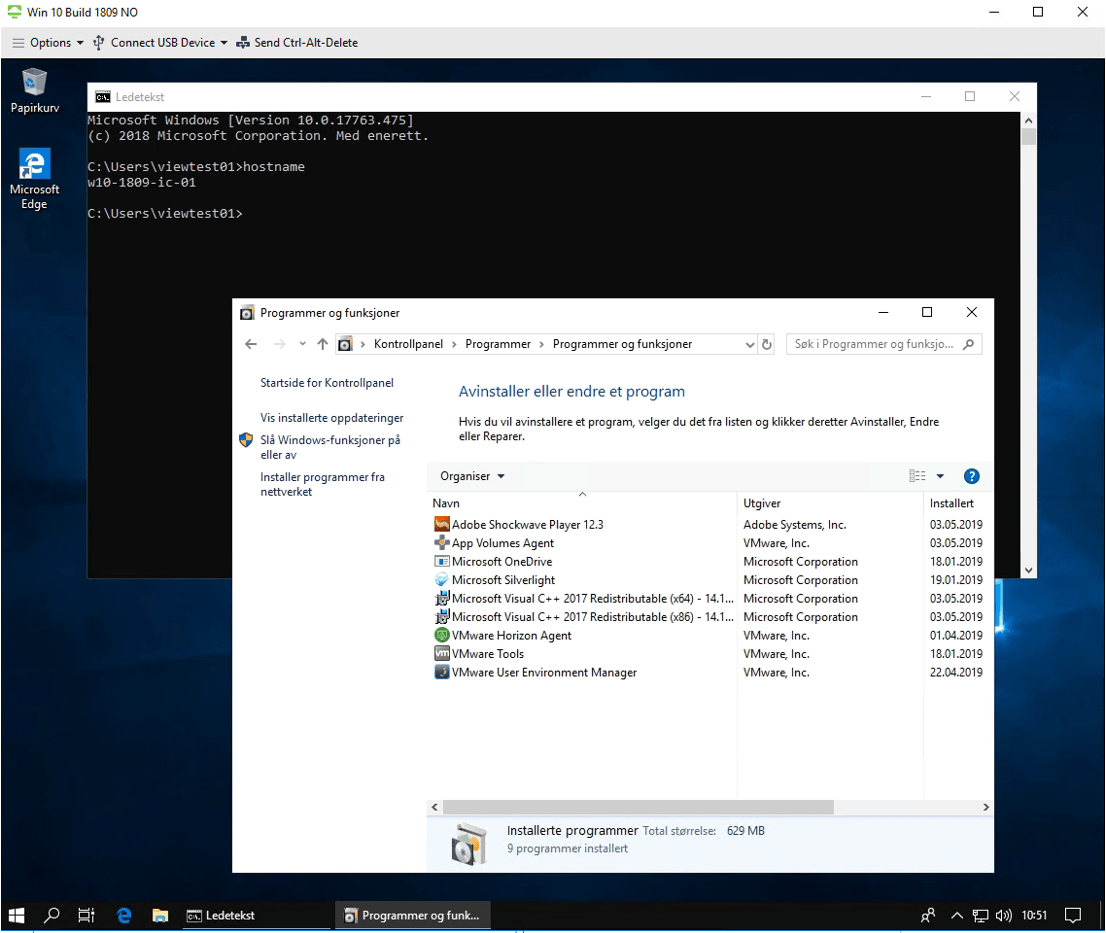Viewport: 1106px width, 933px height.
Task: Click the Adobe Shockwave Player 12.3 icon
Action: coord(442,525)
